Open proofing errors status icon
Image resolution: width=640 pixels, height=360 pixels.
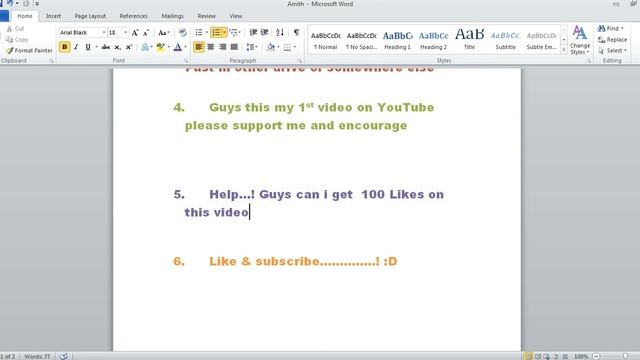point(64,356)
